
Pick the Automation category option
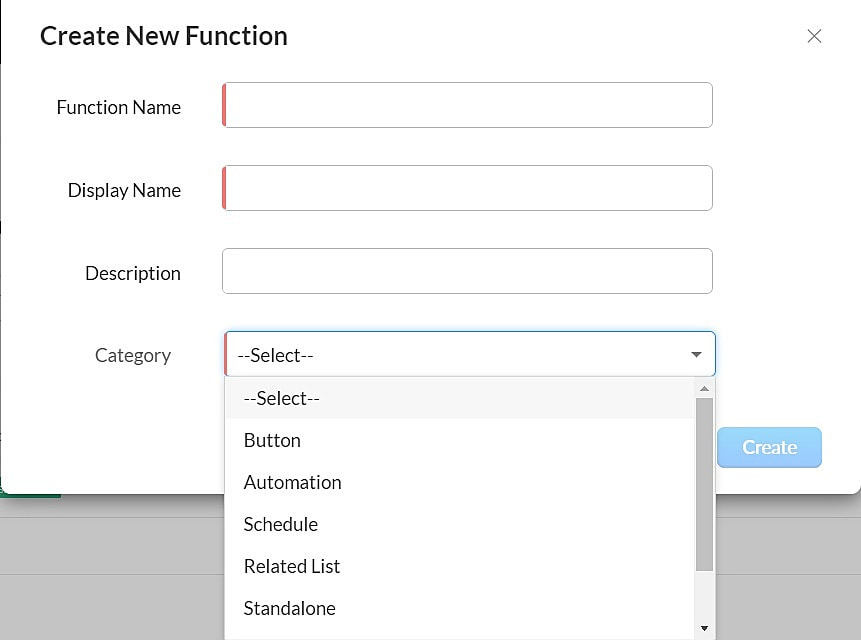[292, 482]
